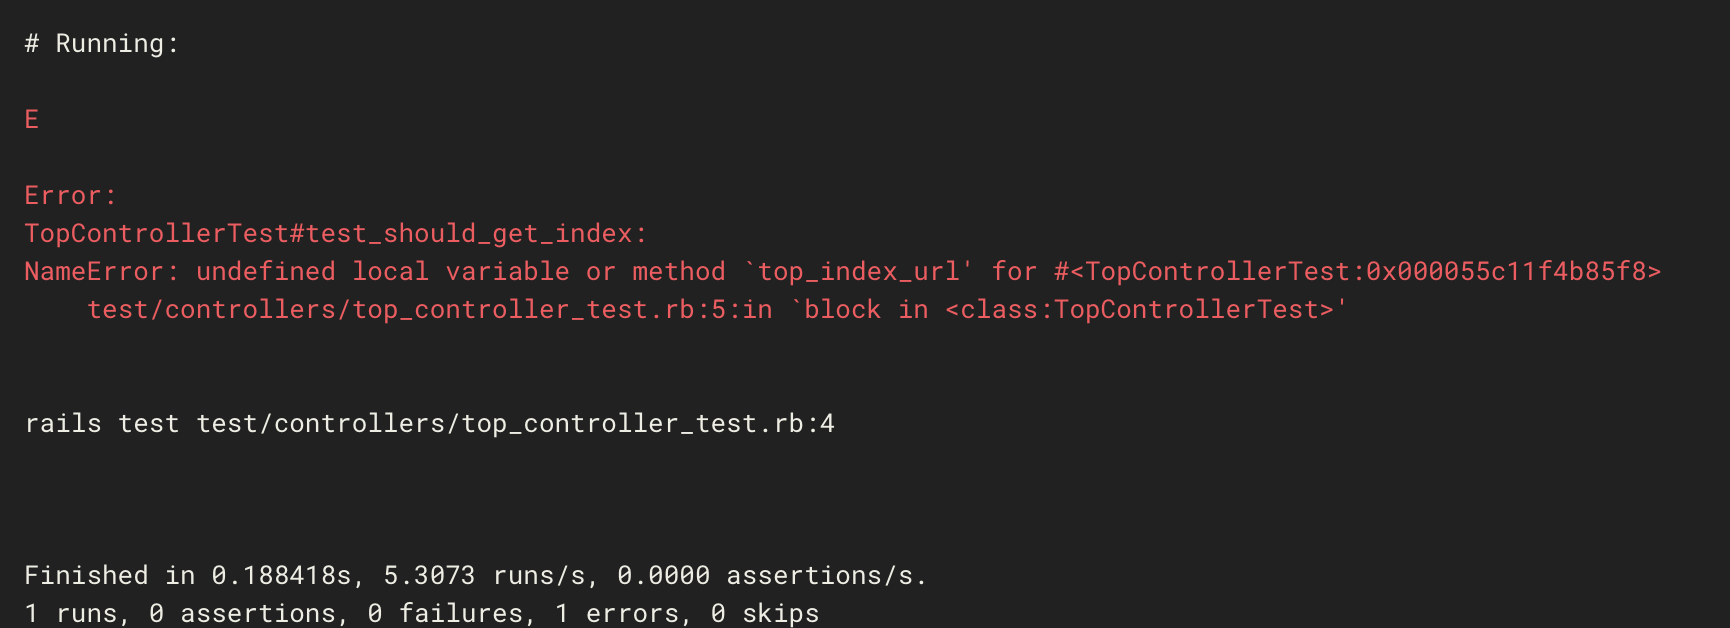
Task: Click the 'Finished in 0.188418s' text
Action: click(x=187, y=576)
